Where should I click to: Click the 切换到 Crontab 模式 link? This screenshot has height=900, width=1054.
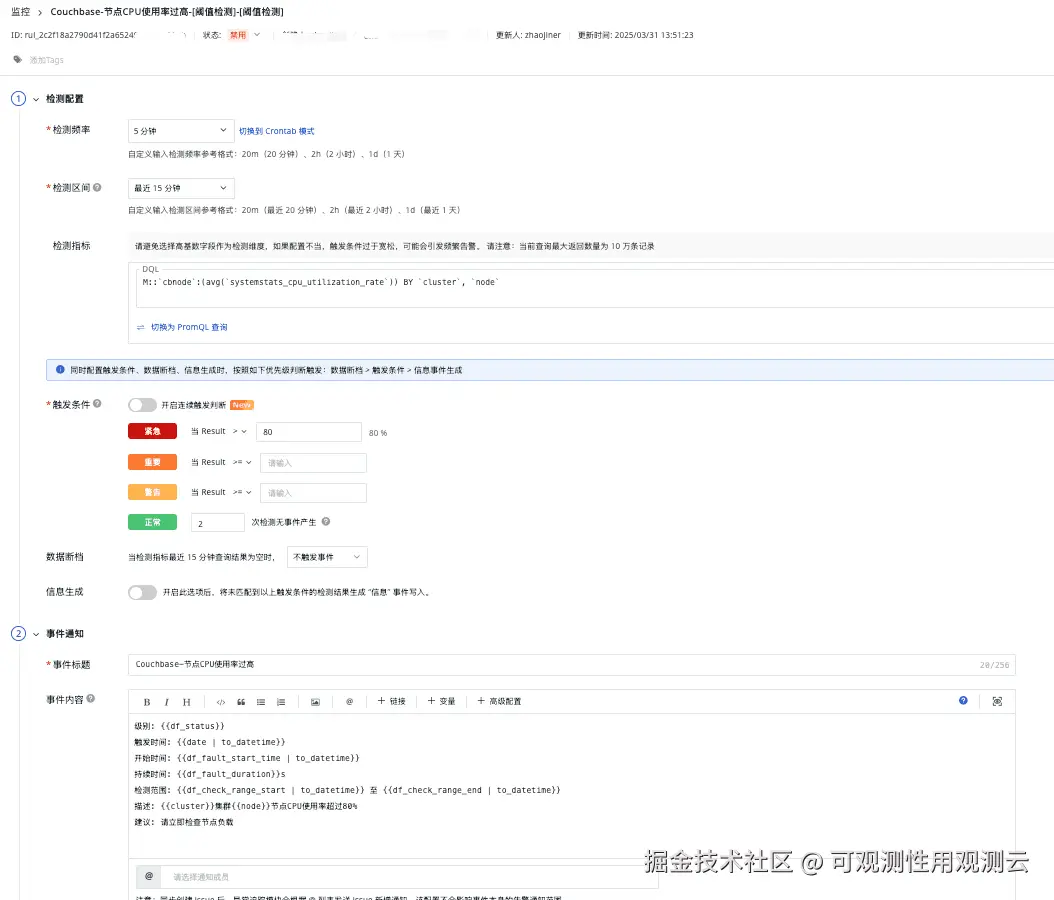(x=276, y=131)
